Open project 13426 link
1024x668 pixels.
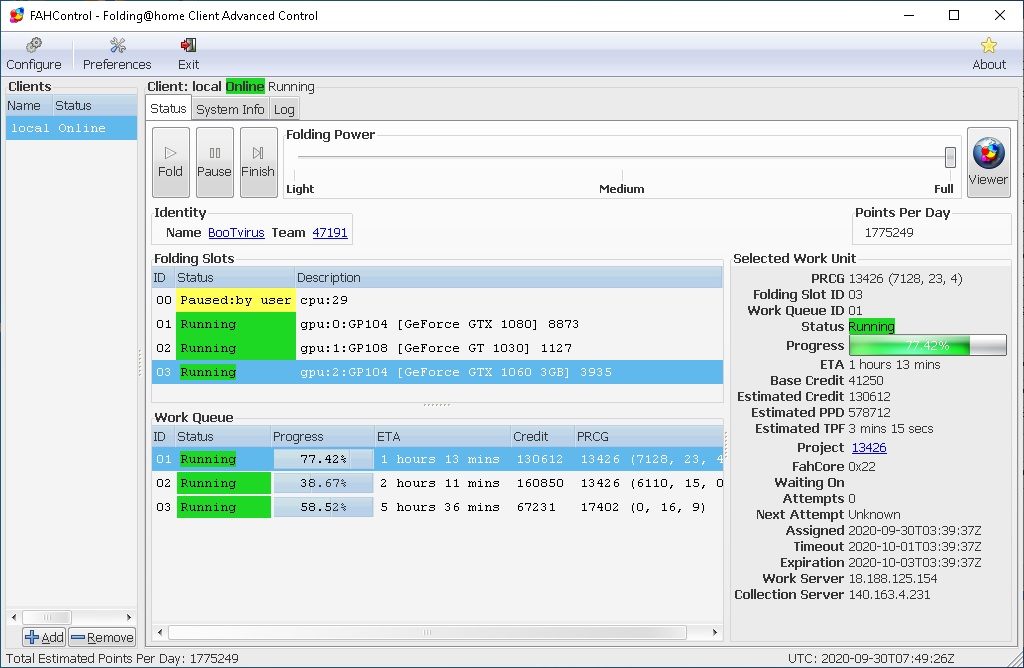(869, 447)
